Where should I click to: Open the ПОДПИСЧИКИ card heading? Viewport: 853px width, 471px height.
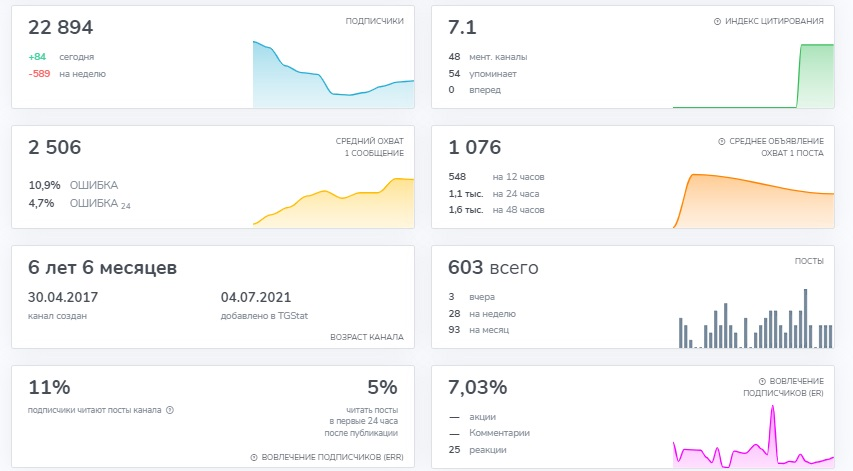tap(374, 21)
